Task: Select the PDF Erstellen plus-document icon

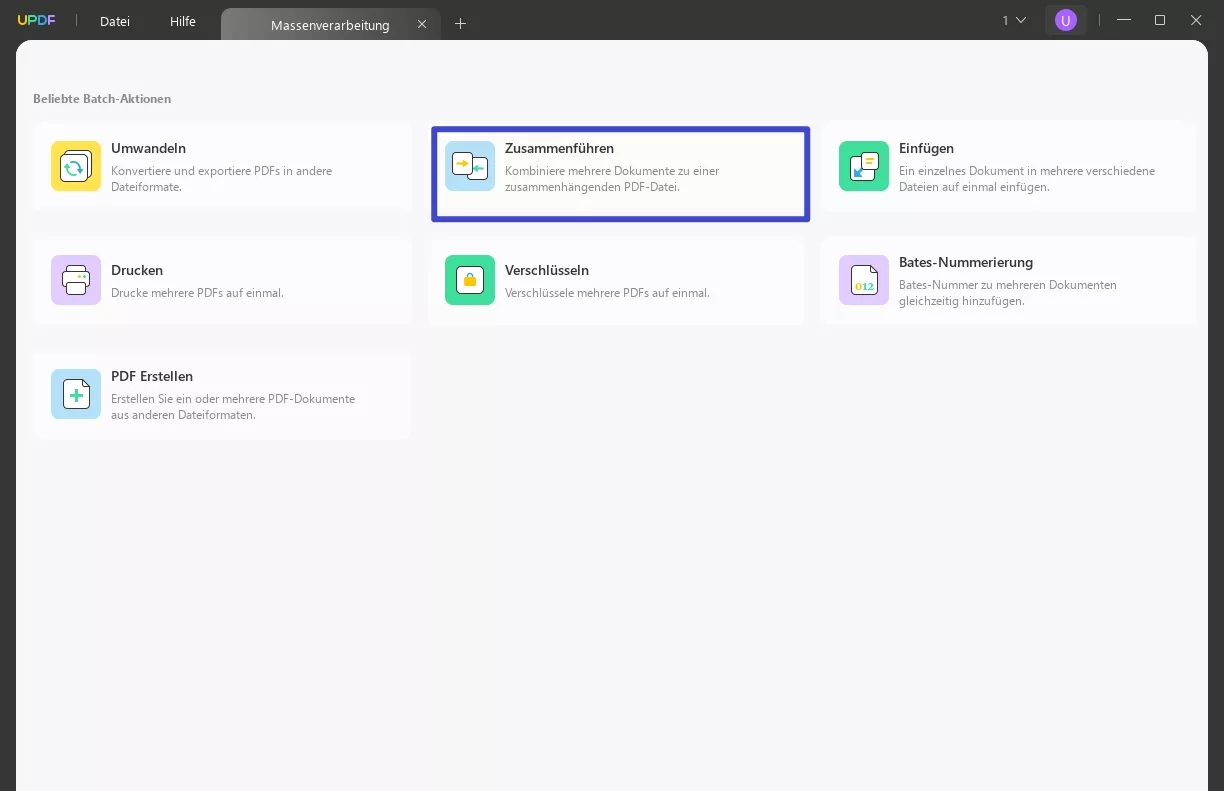Action: click(75, 394)
